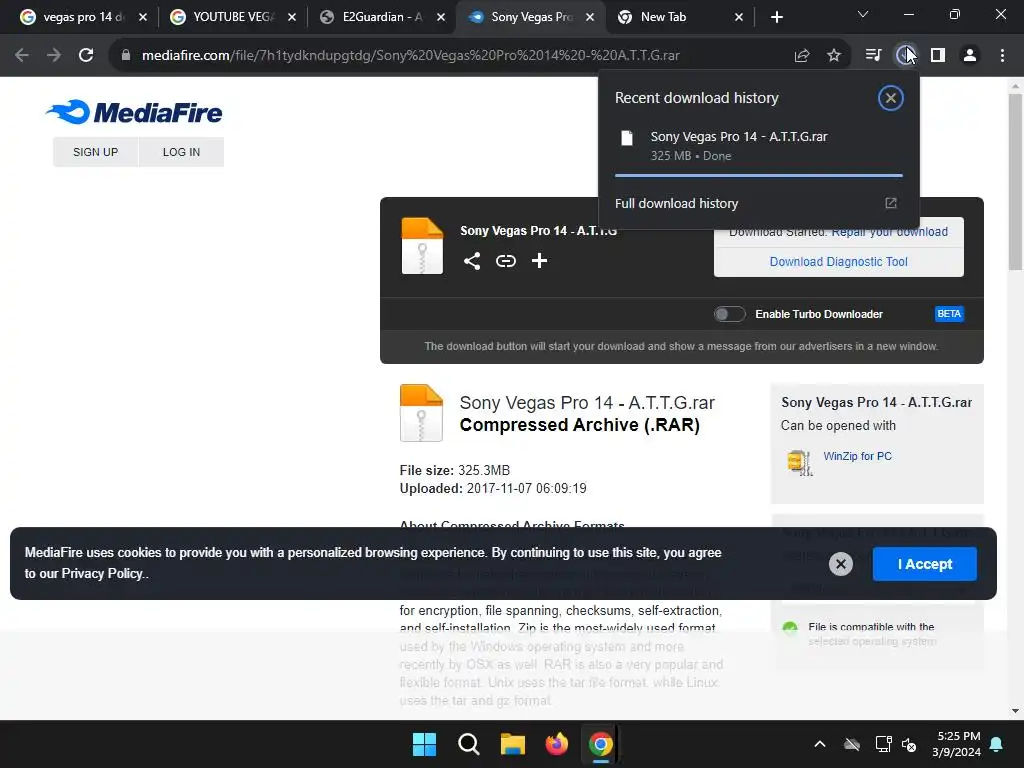Click the scrollbar down arrow

pyautogui.click(x=1015, y=711)
